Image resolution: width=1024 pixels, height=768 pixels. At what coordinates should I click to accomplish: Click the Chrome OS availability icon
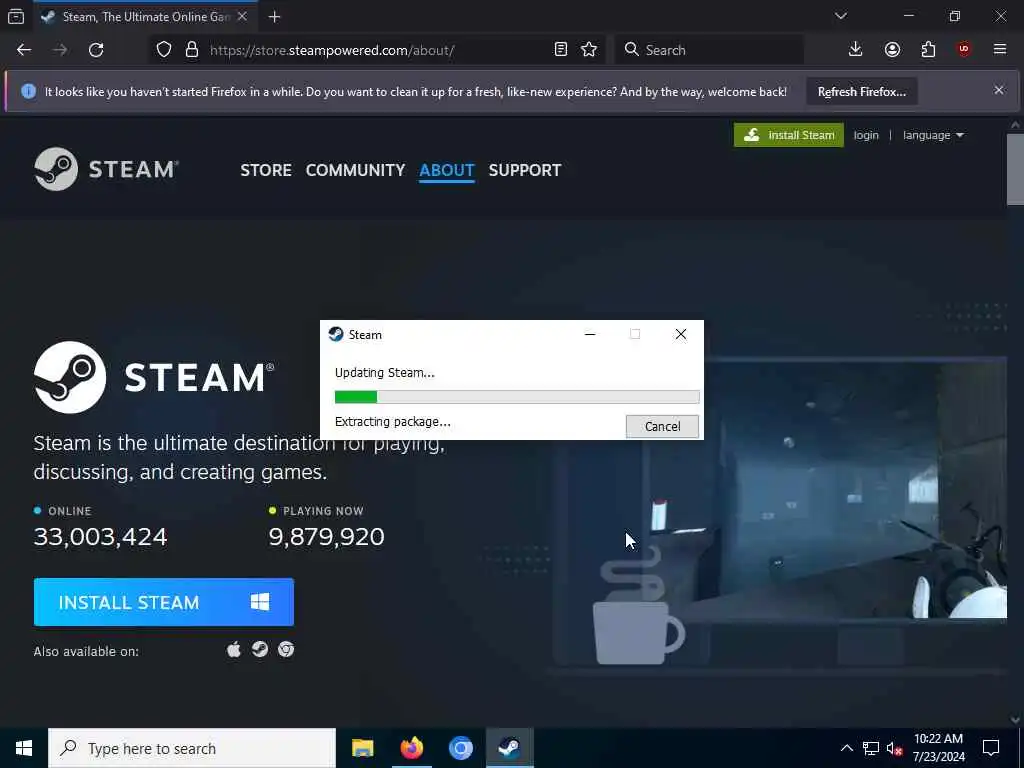(285, 649)
